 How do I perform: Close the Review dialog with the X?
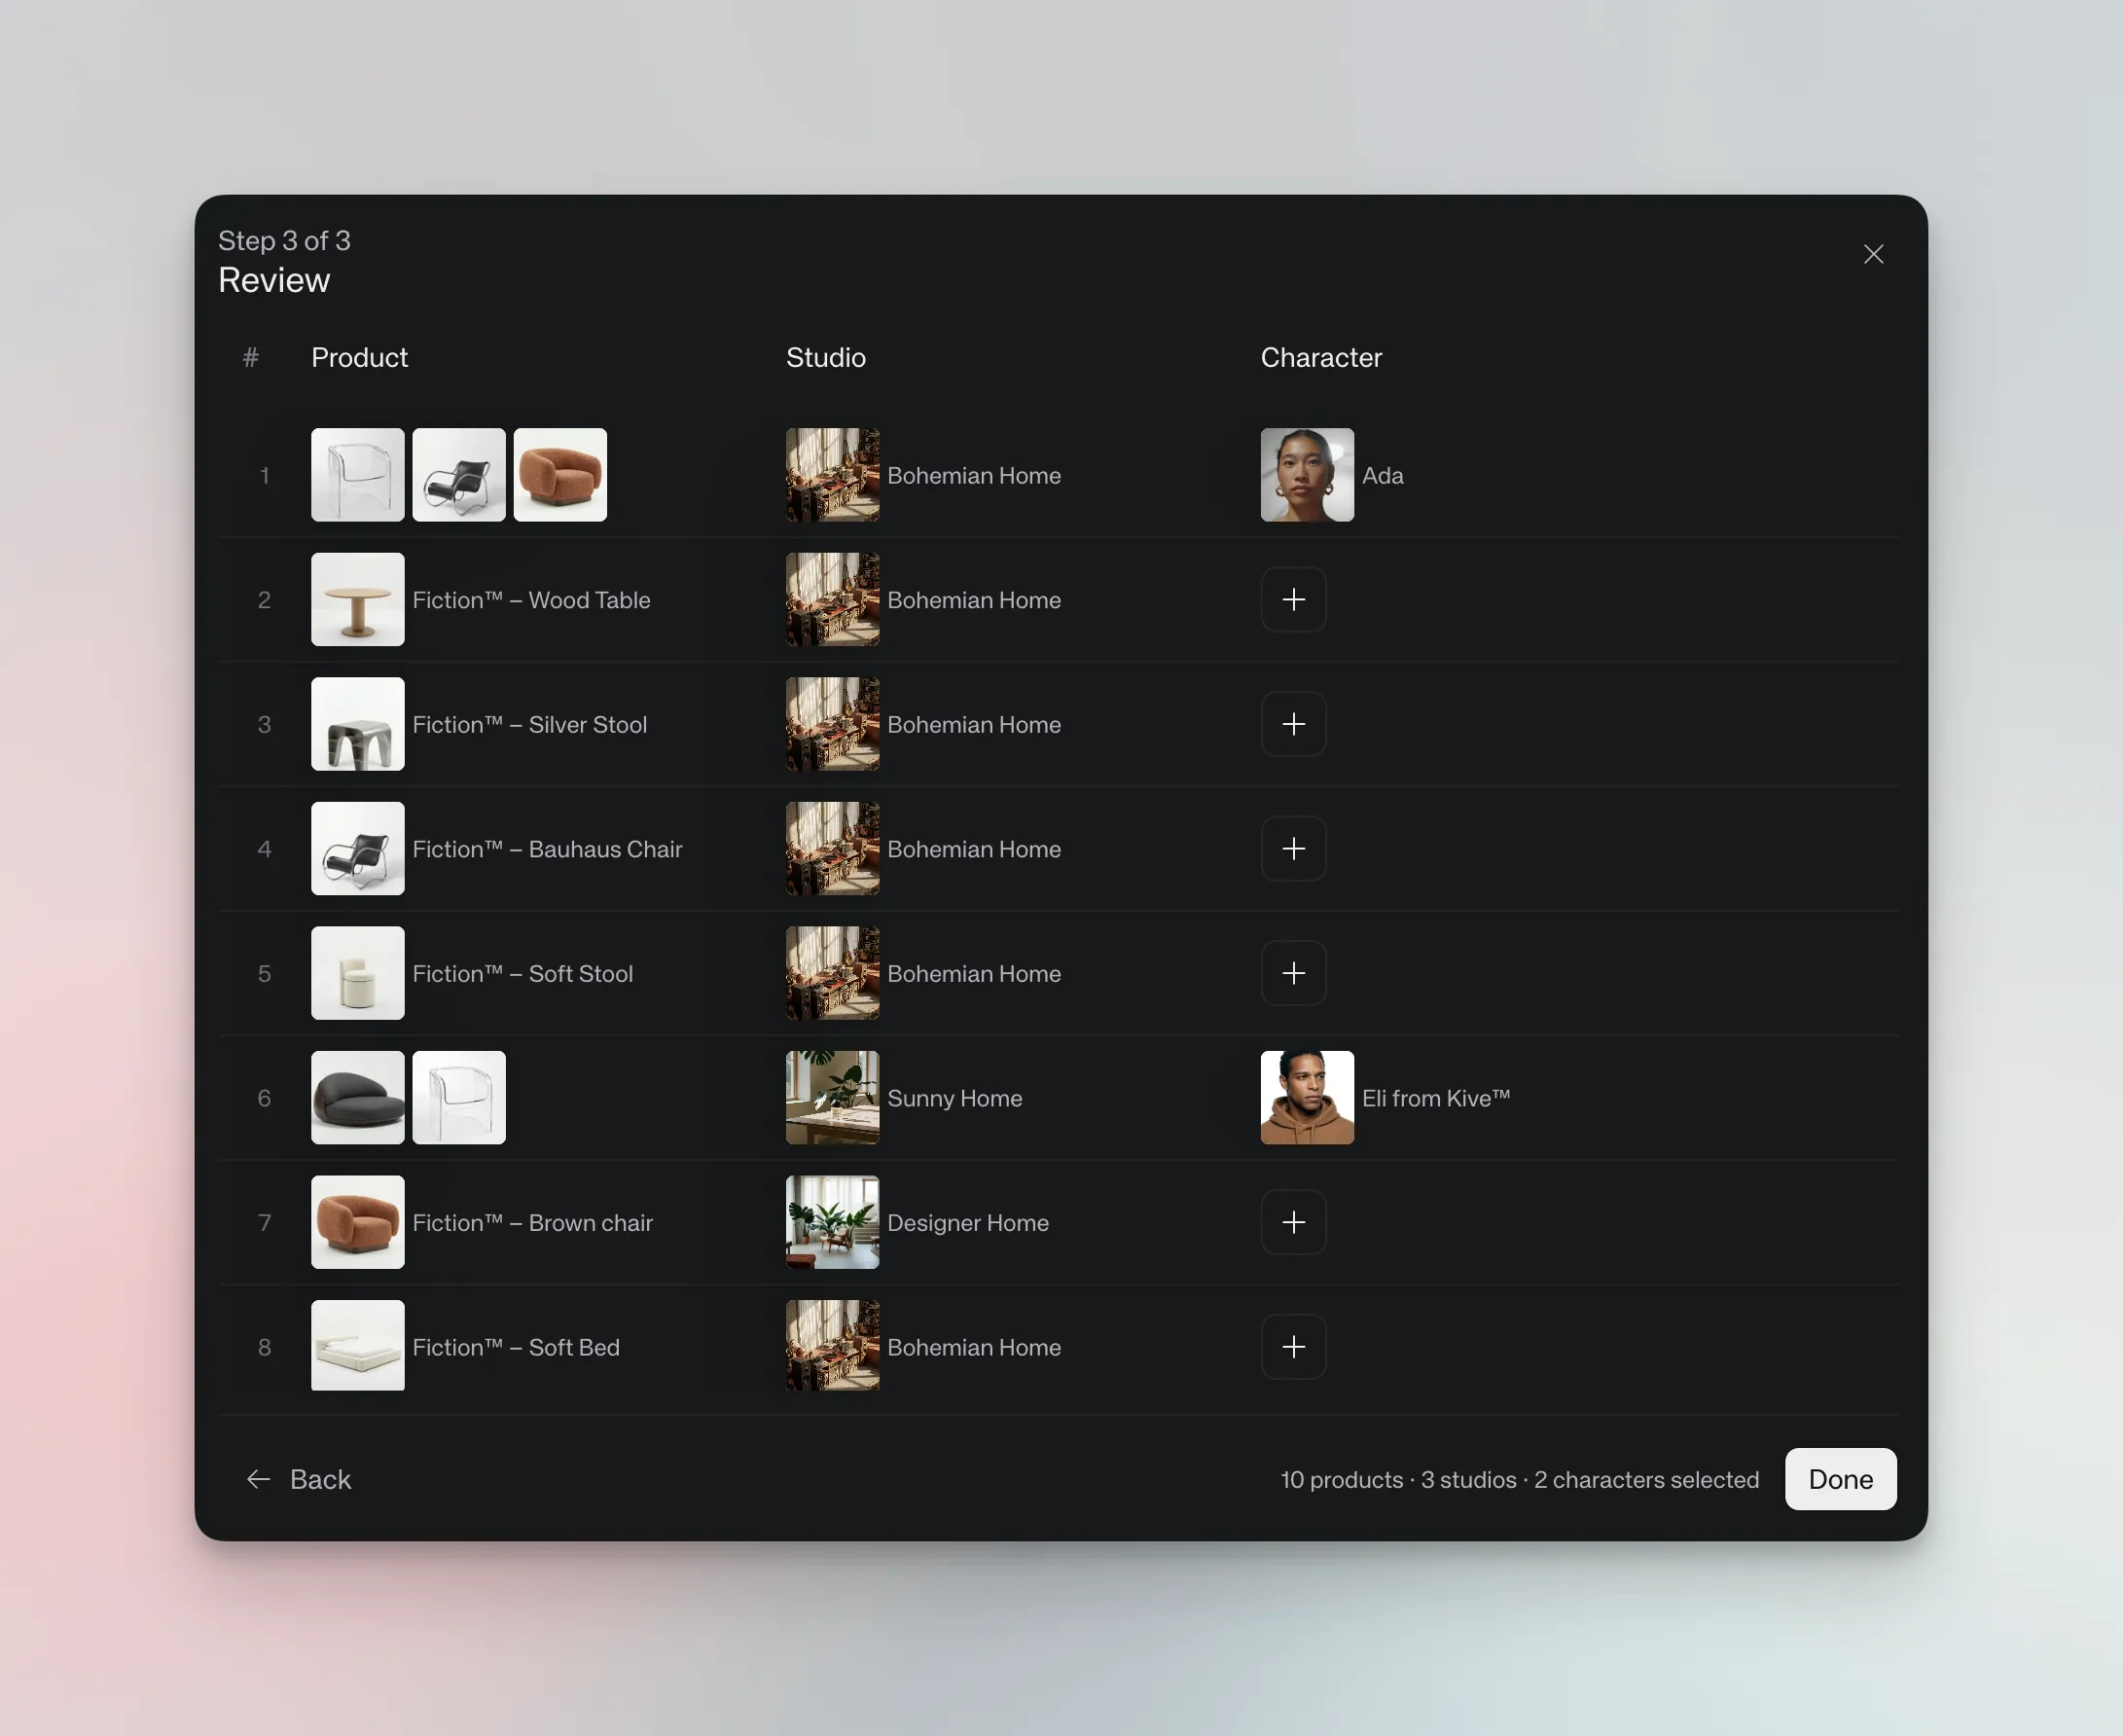(x=1873, y=254)
